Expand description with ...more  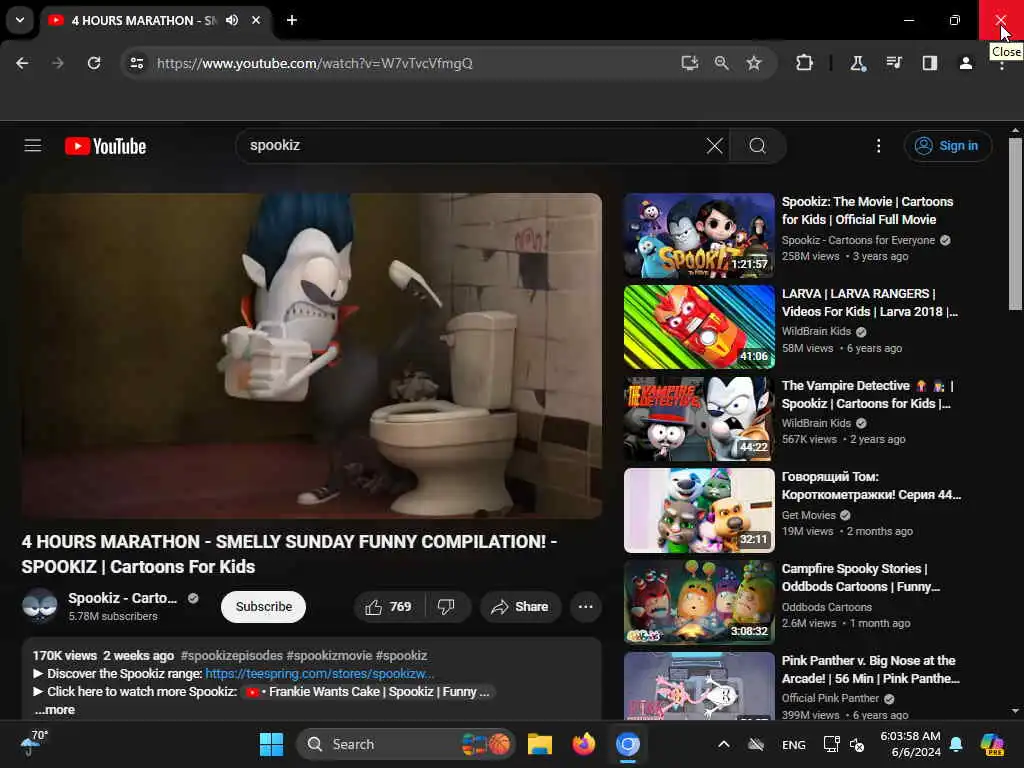pyautogui.click(x=55, y=710)
